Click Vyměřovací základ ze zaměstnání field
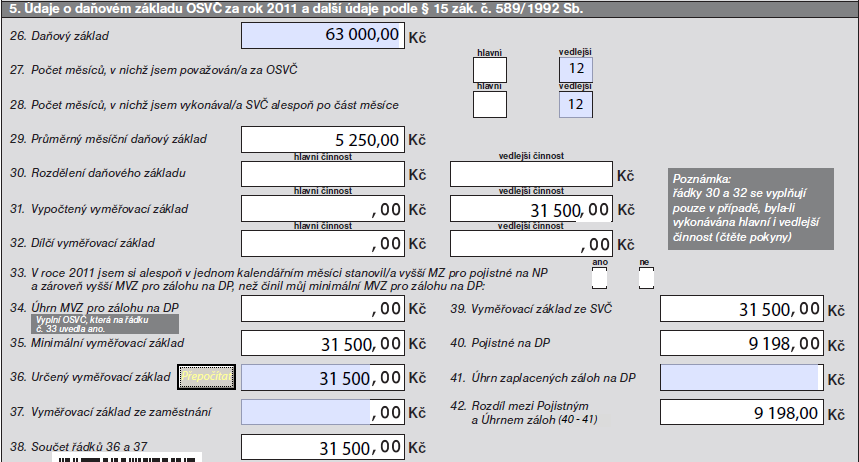This screenshot has width=859, height=462. (323, 412)
